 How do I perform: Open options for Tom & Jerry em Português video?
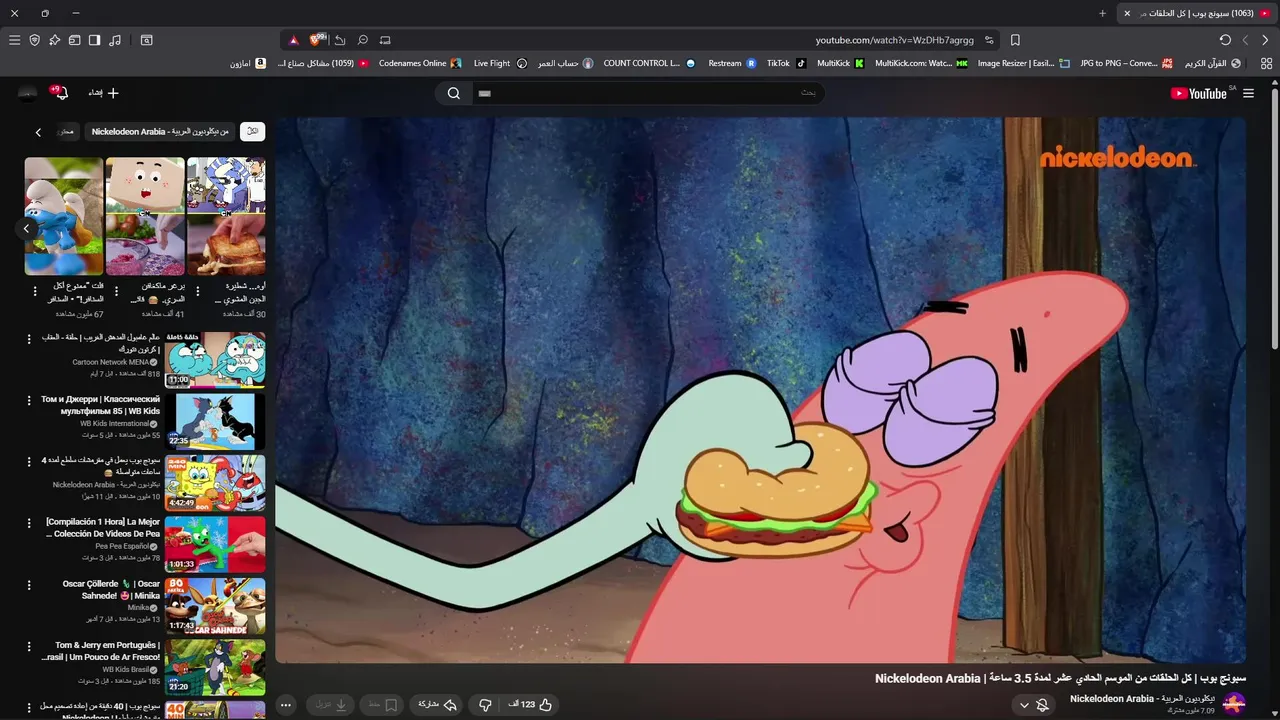point(29,646)
